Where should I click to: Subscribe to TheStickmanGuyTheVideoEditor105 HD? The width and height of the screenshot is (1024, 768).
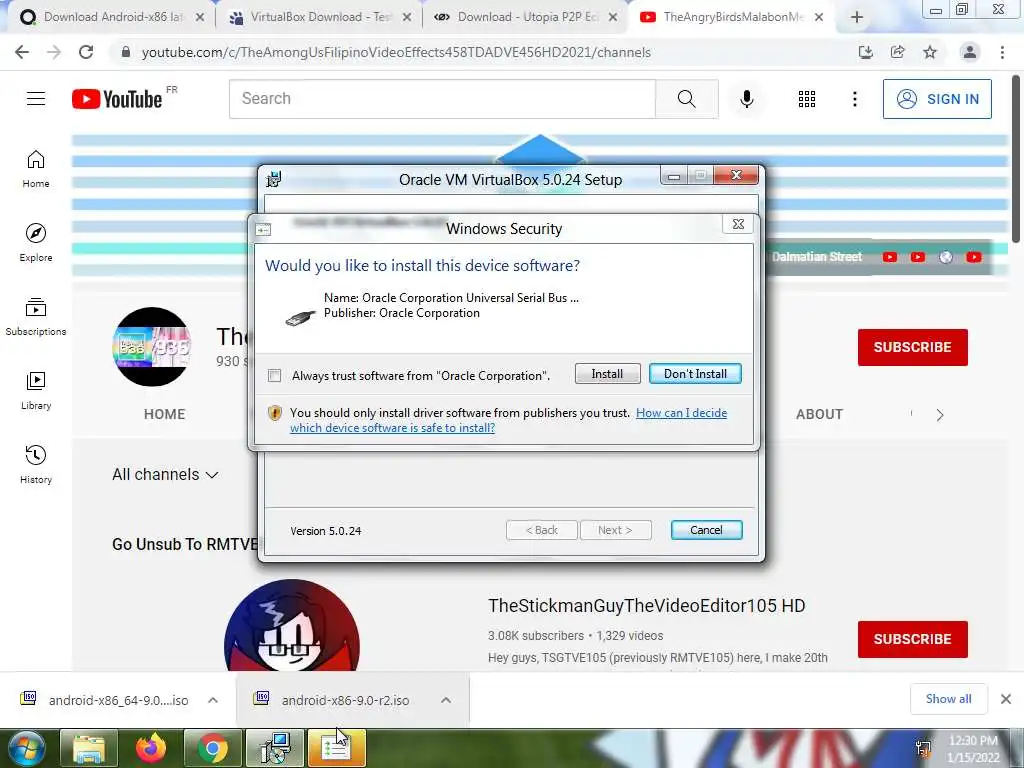pyautogui.click(x=912, y=639)
